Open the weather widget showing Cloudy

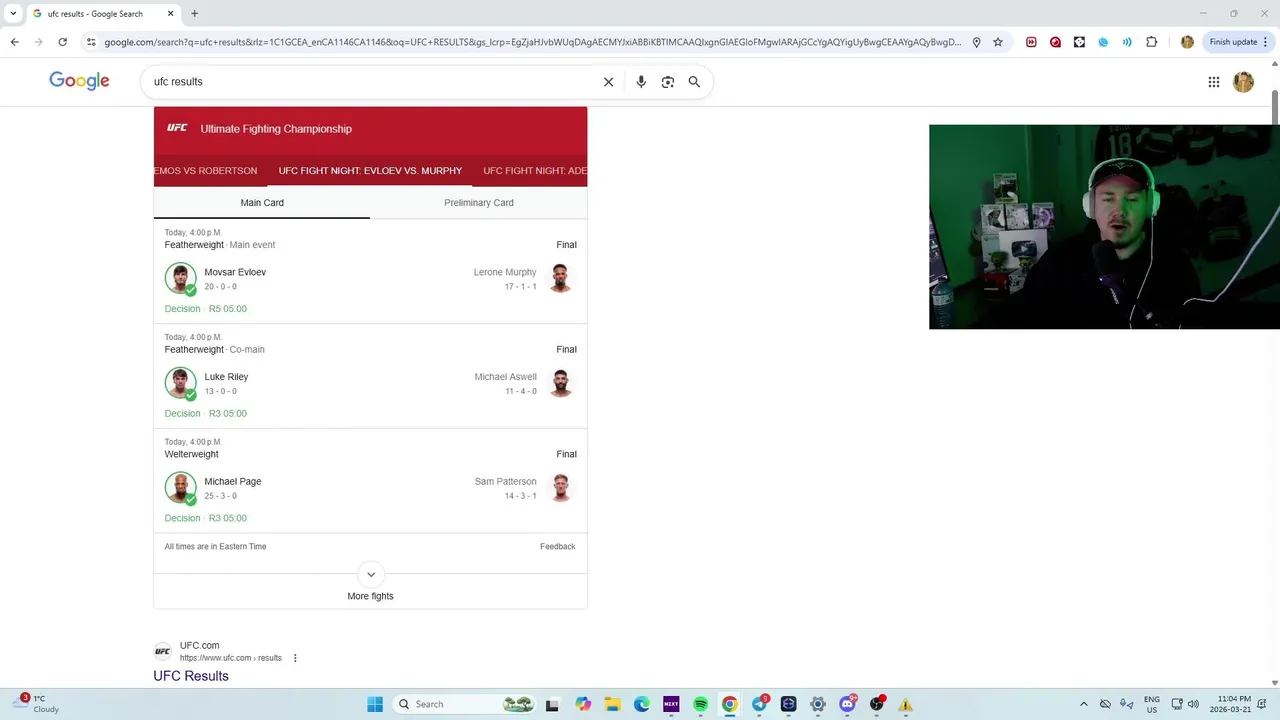pos(38,704)
